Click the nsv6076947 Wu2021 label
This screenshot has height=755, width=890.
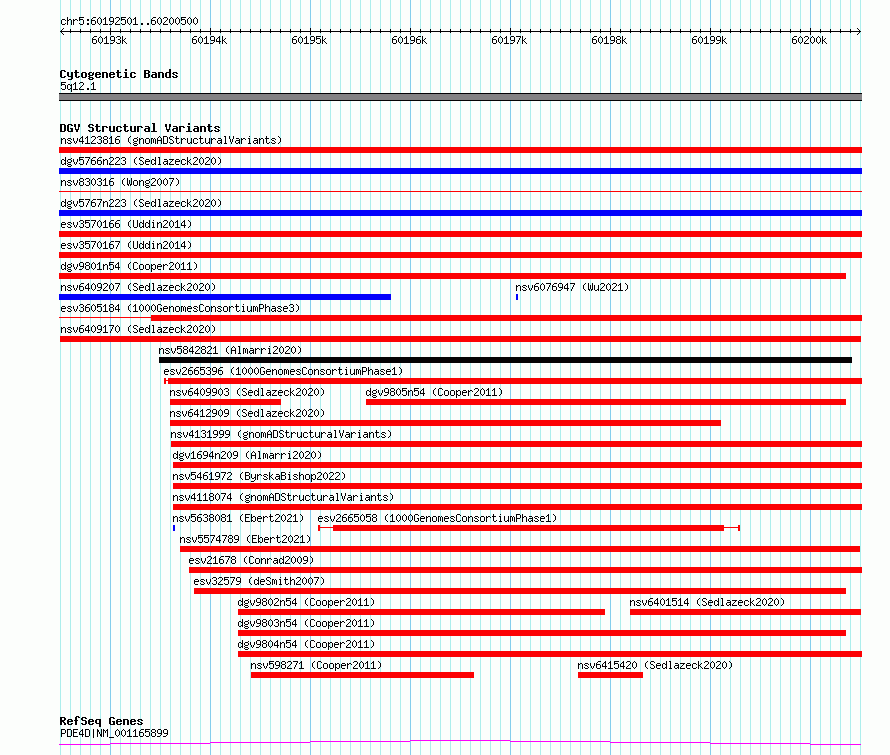pyautogui.click(x=572, y=287)
